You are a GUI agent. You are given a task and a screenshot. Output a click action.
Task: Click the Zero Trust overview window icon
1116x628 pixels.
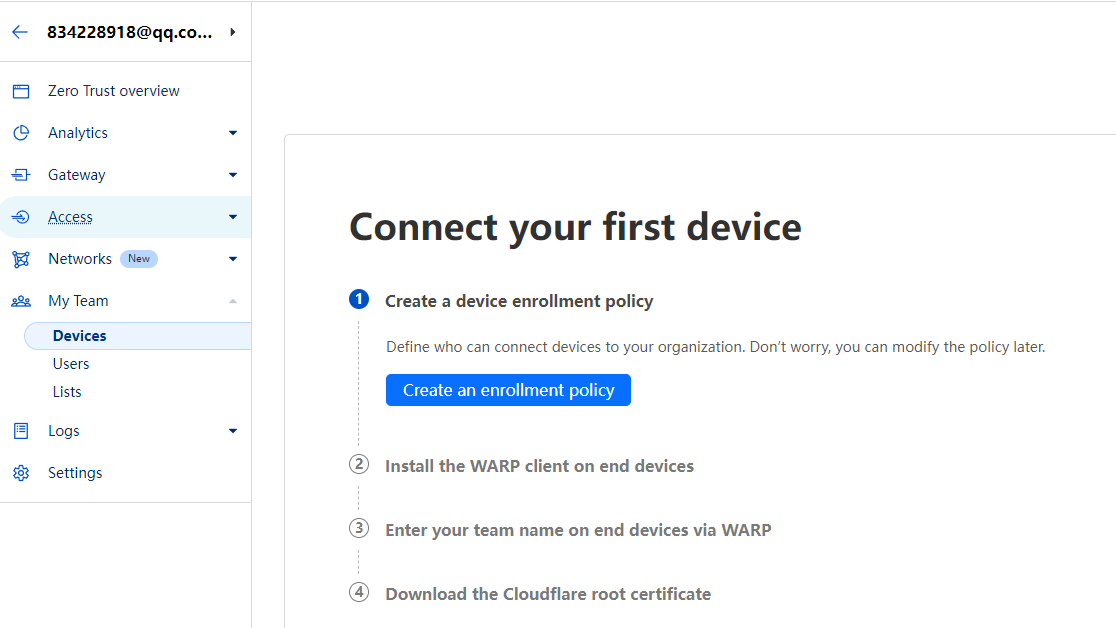[x=21, y=91]
